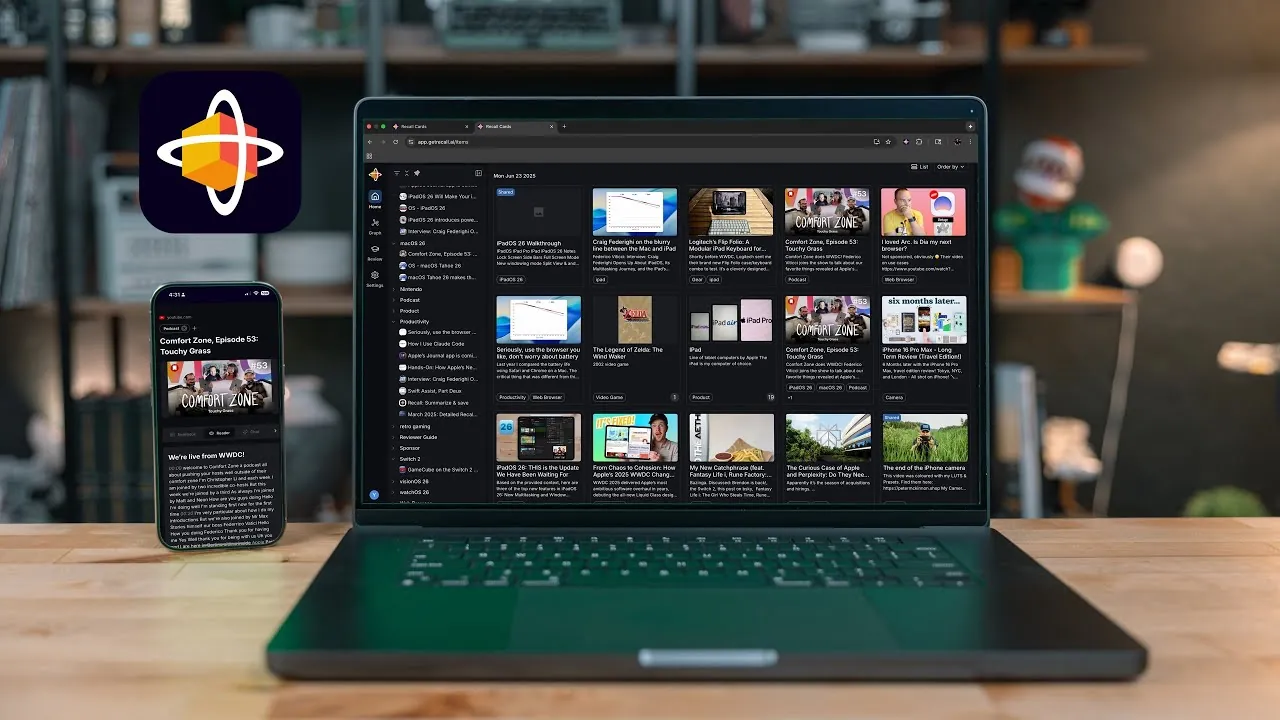The height and width of the screenshot is (720, 1280).
Task: Expand the Product tag in the tree
Action: pyautogui.click(x=393, y=311)
